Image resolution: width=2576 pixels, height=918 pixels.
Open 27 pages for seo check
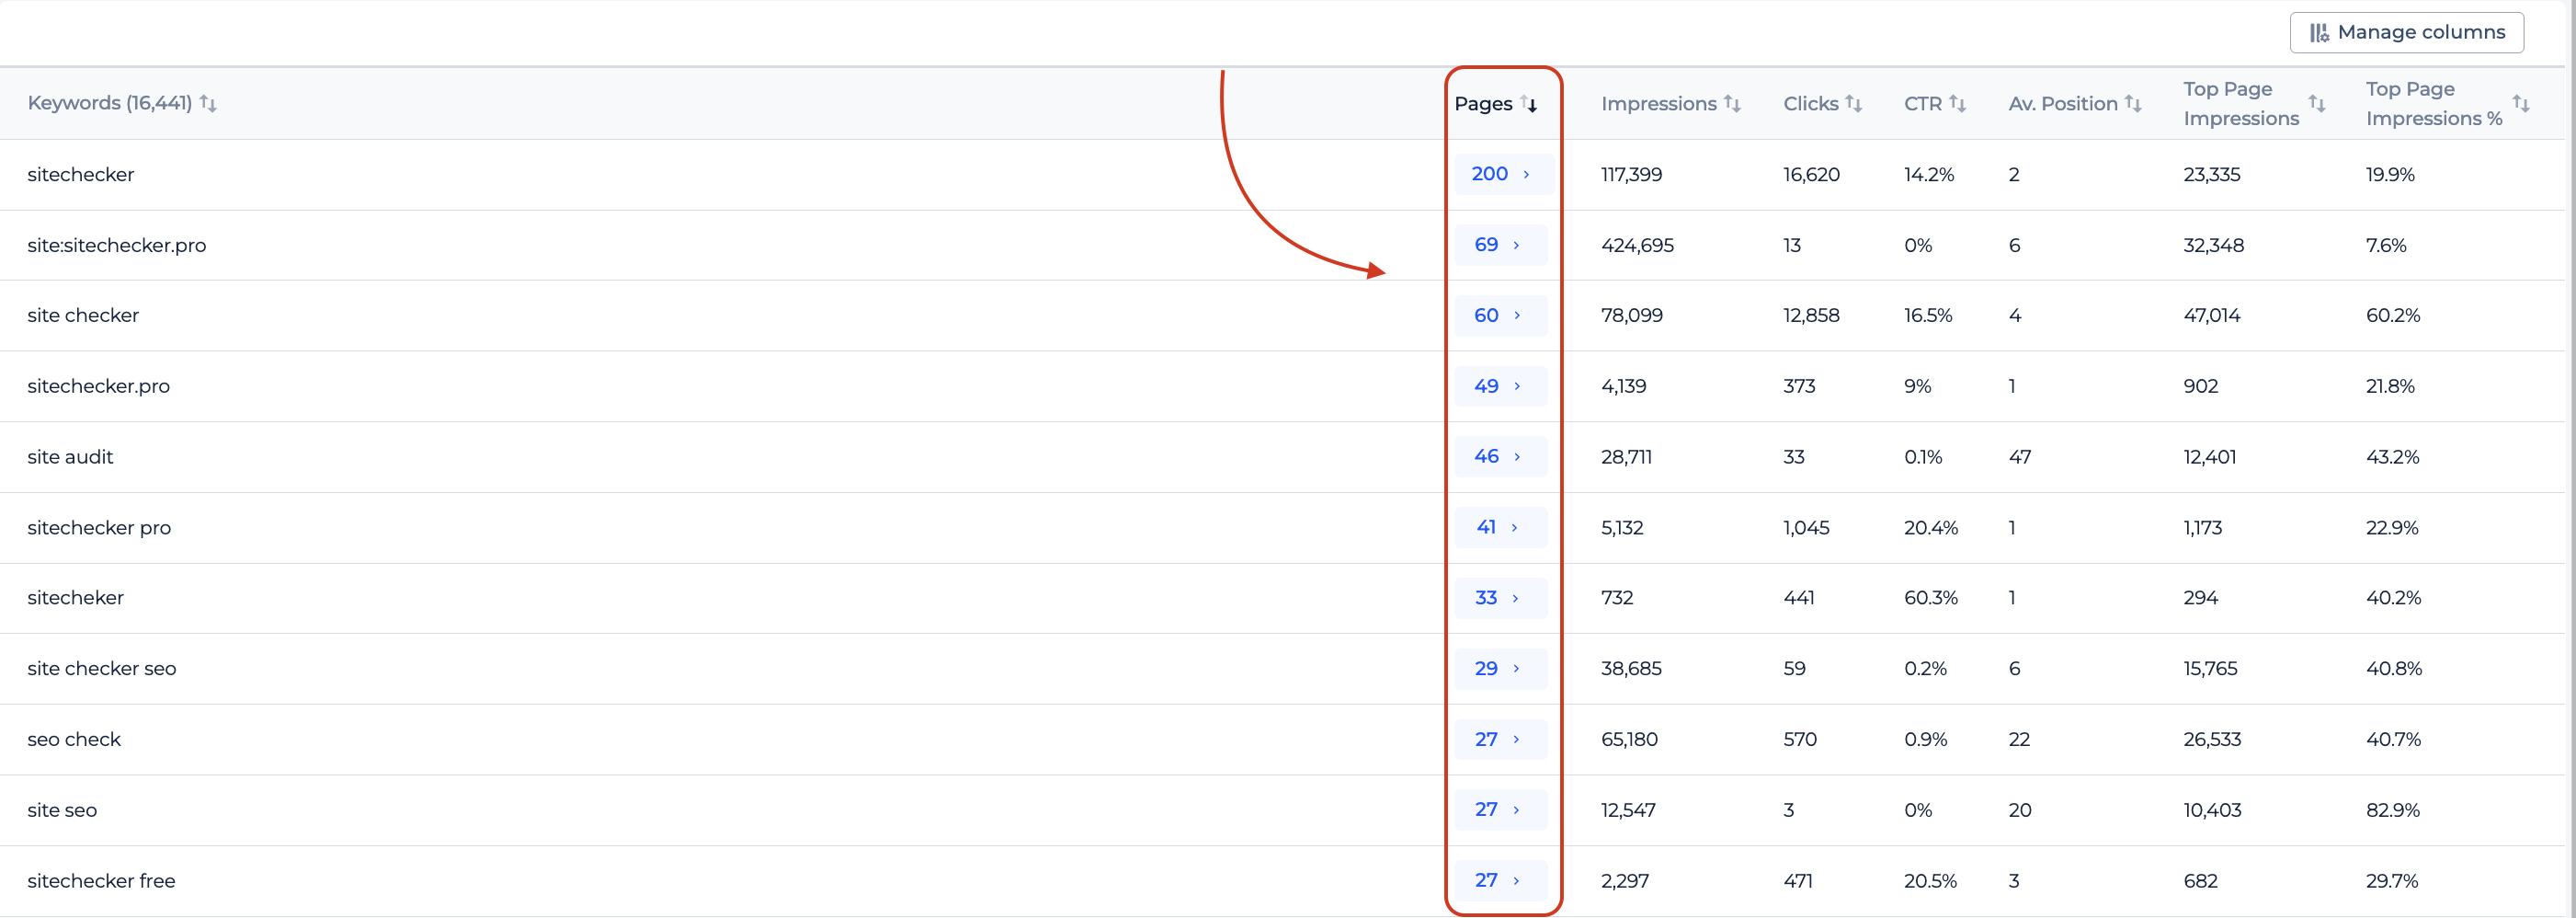[x=1501, y=739]
